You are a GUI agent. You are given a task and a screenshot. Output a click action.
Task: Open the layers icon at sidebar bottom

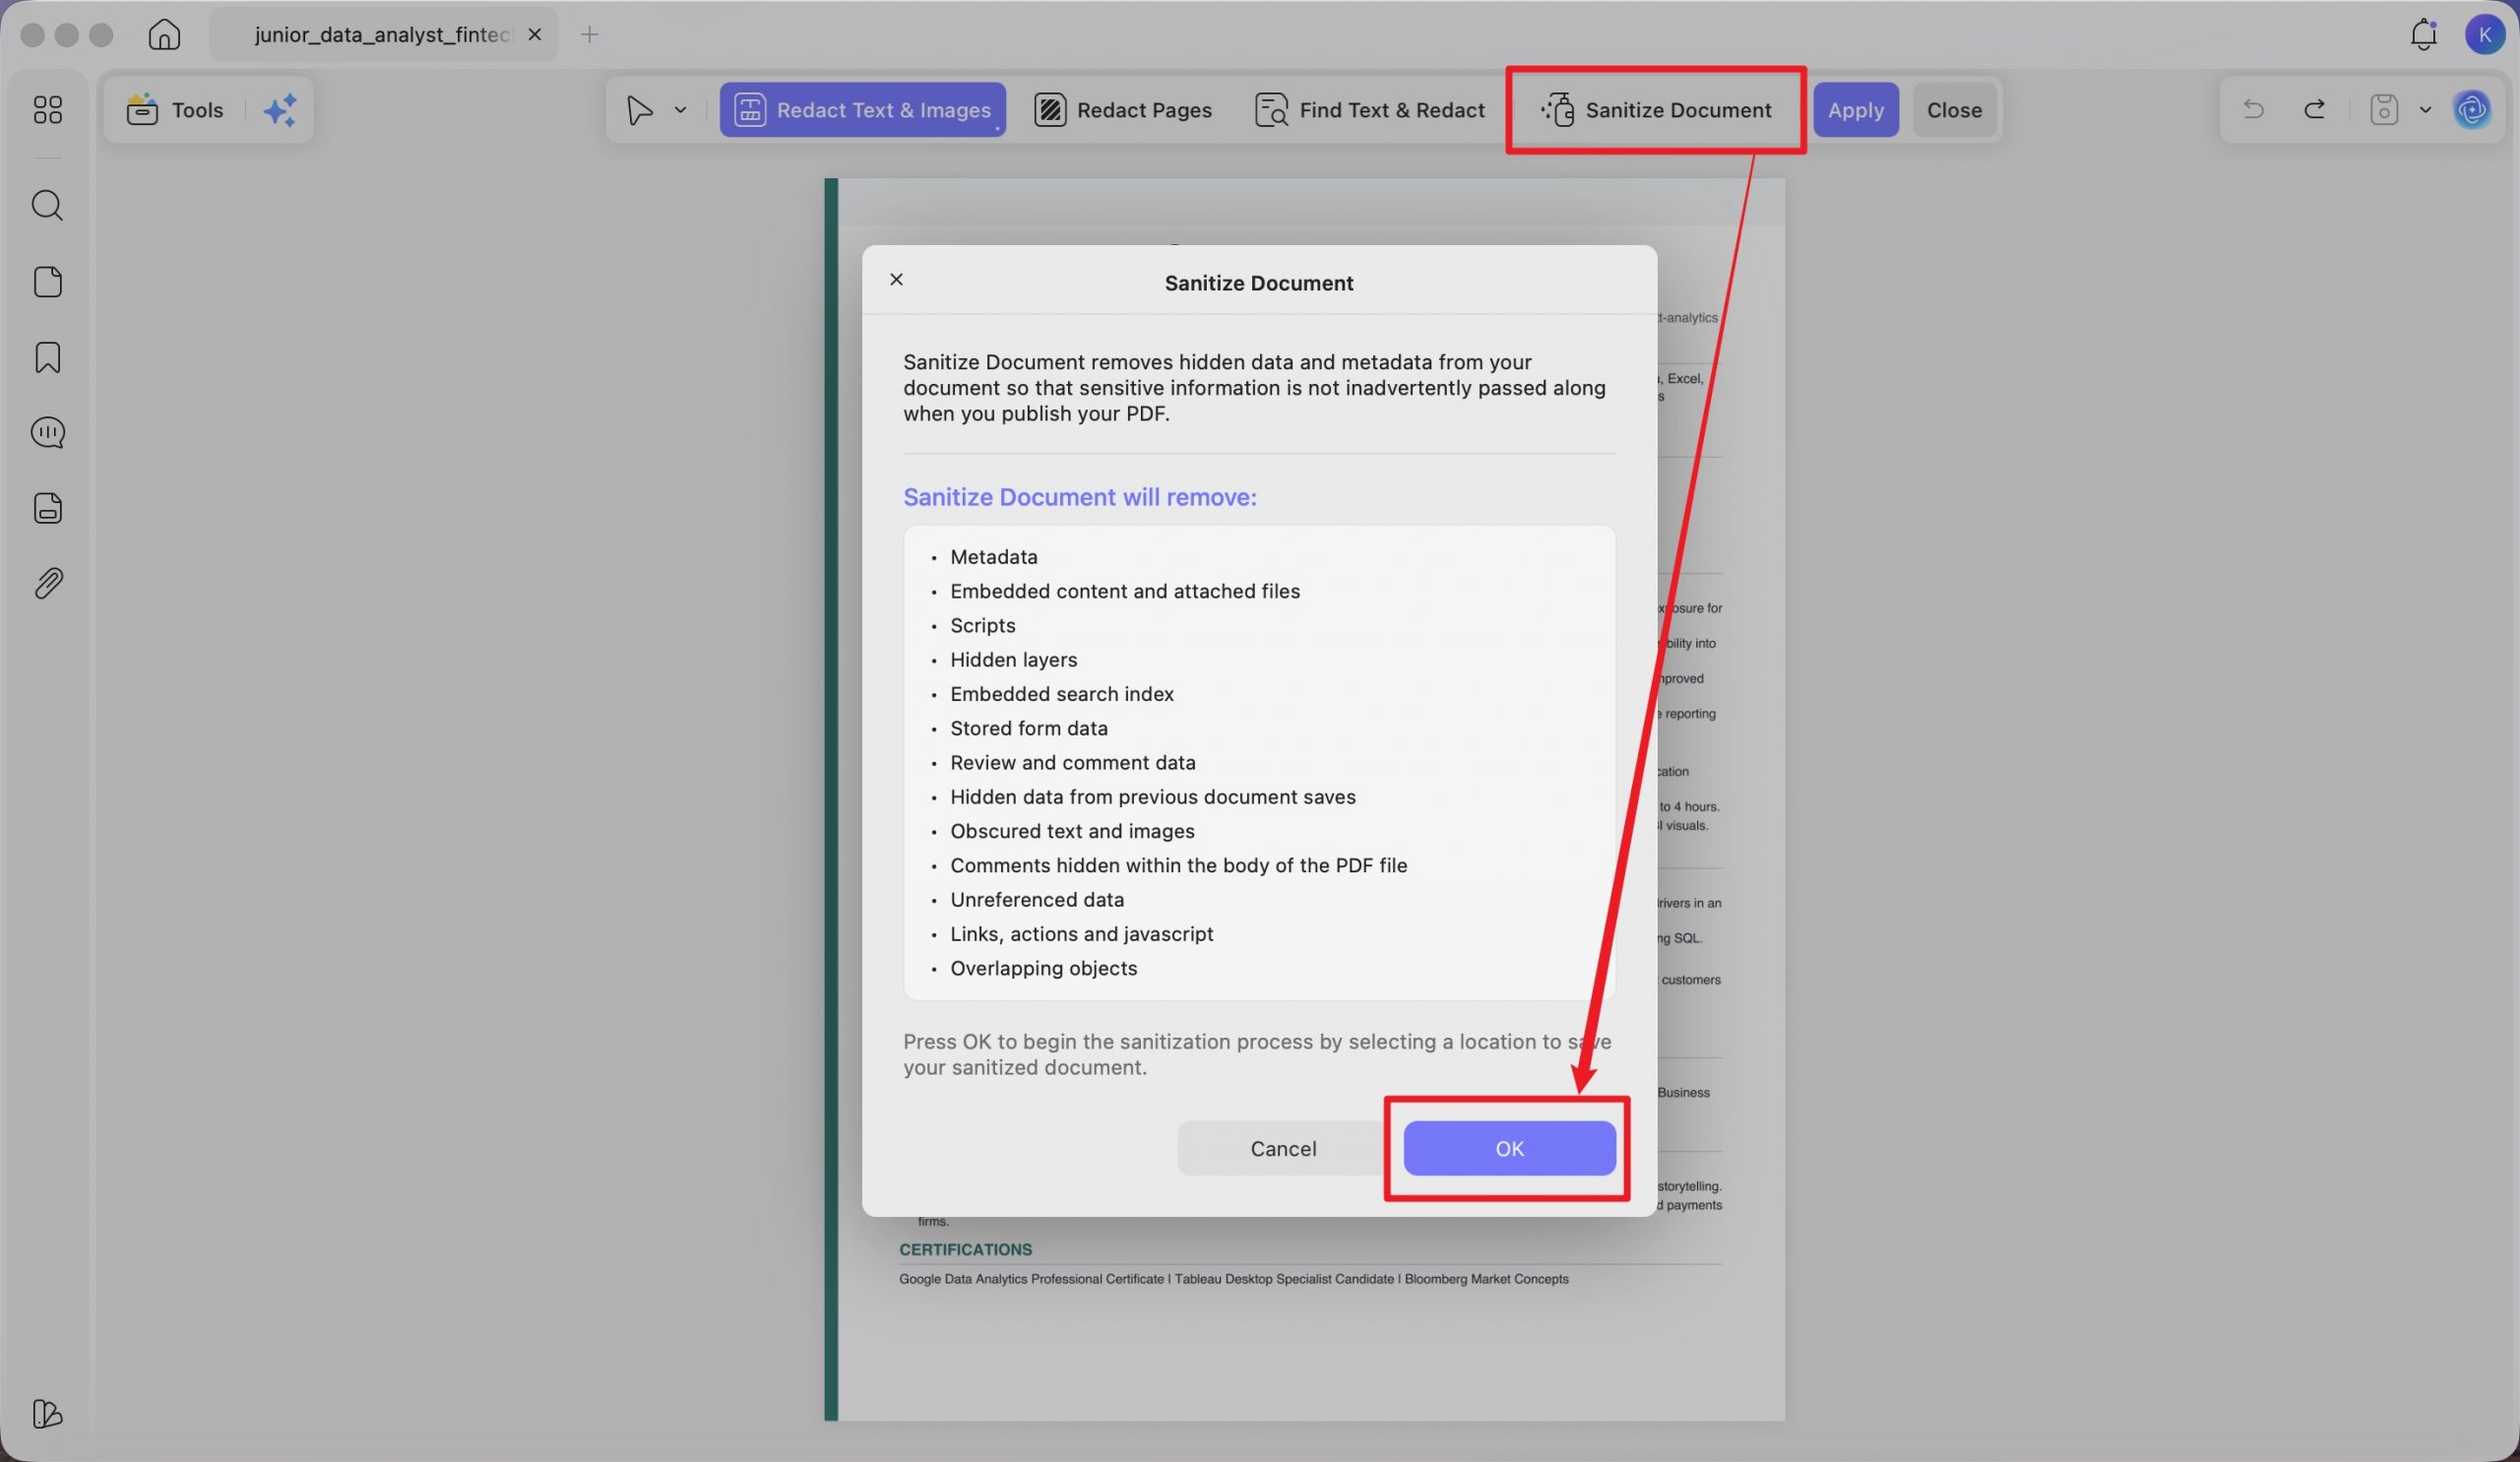47,1413
